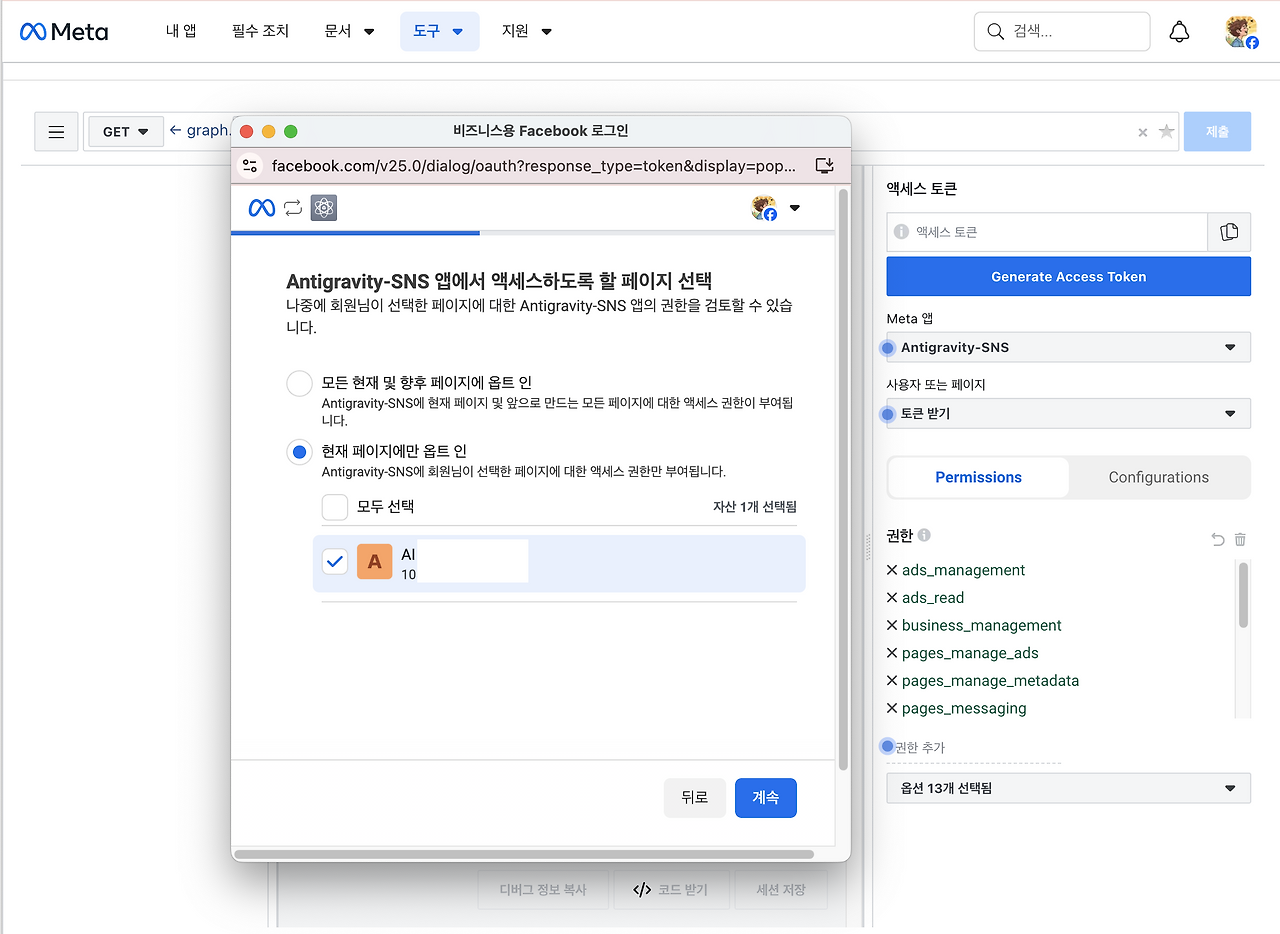Screen dimensions: 1280x934
Task: Click the site info icon in popup address bar
Action: click(250, 166)
